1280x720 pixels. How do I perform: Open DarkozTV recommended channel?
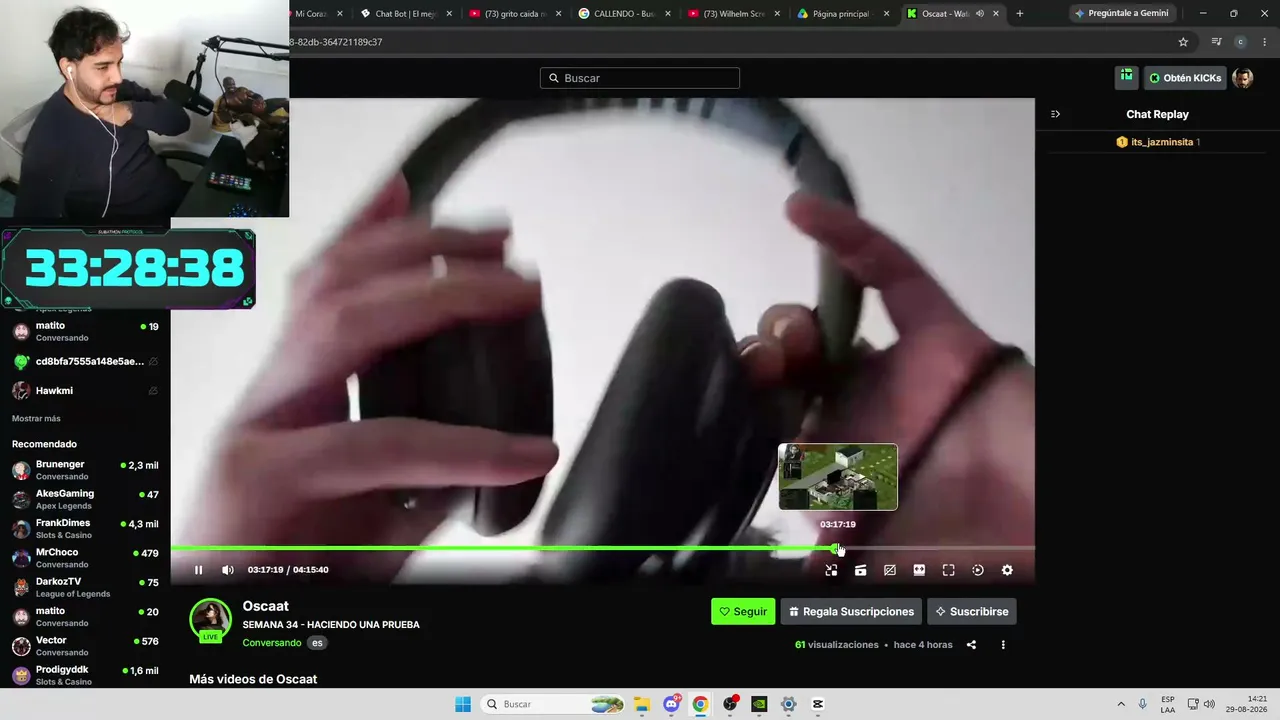[x=85, y=587]
